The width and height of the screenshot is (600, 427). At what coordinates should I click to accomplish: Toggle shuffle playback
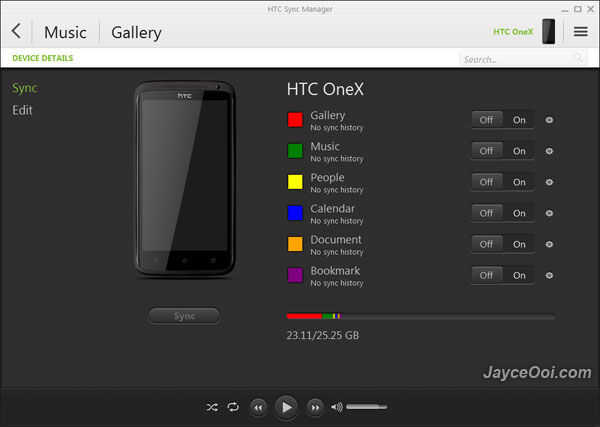pyautogui.click(x=212, y=407)
